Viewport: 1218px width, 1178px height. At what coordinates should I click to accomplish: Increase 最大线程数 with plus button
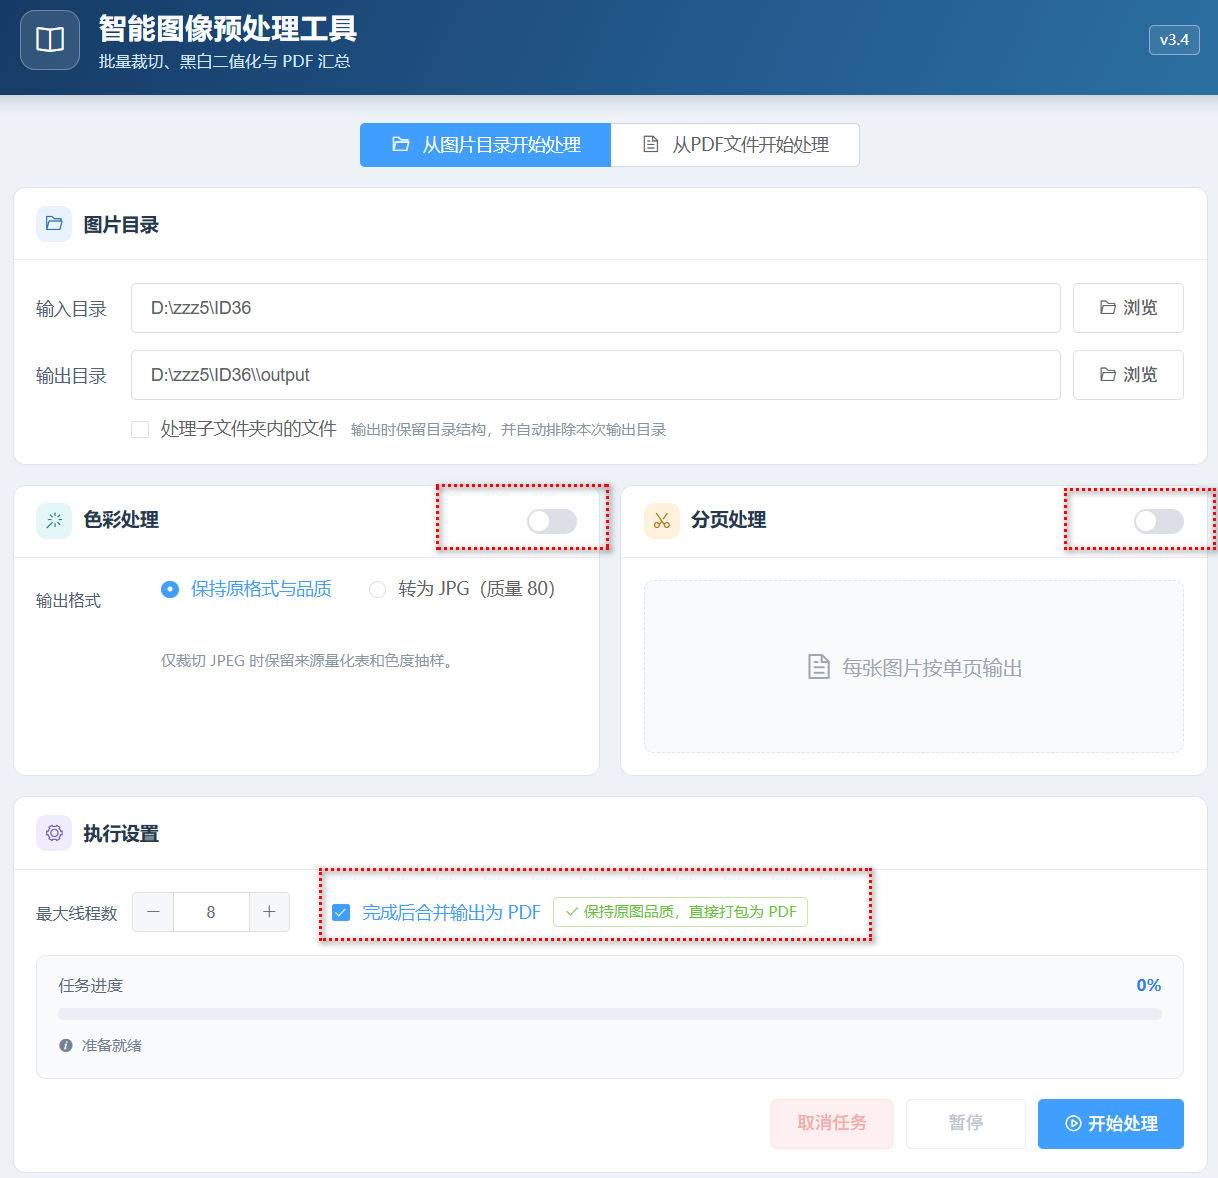tap(269, 912)
